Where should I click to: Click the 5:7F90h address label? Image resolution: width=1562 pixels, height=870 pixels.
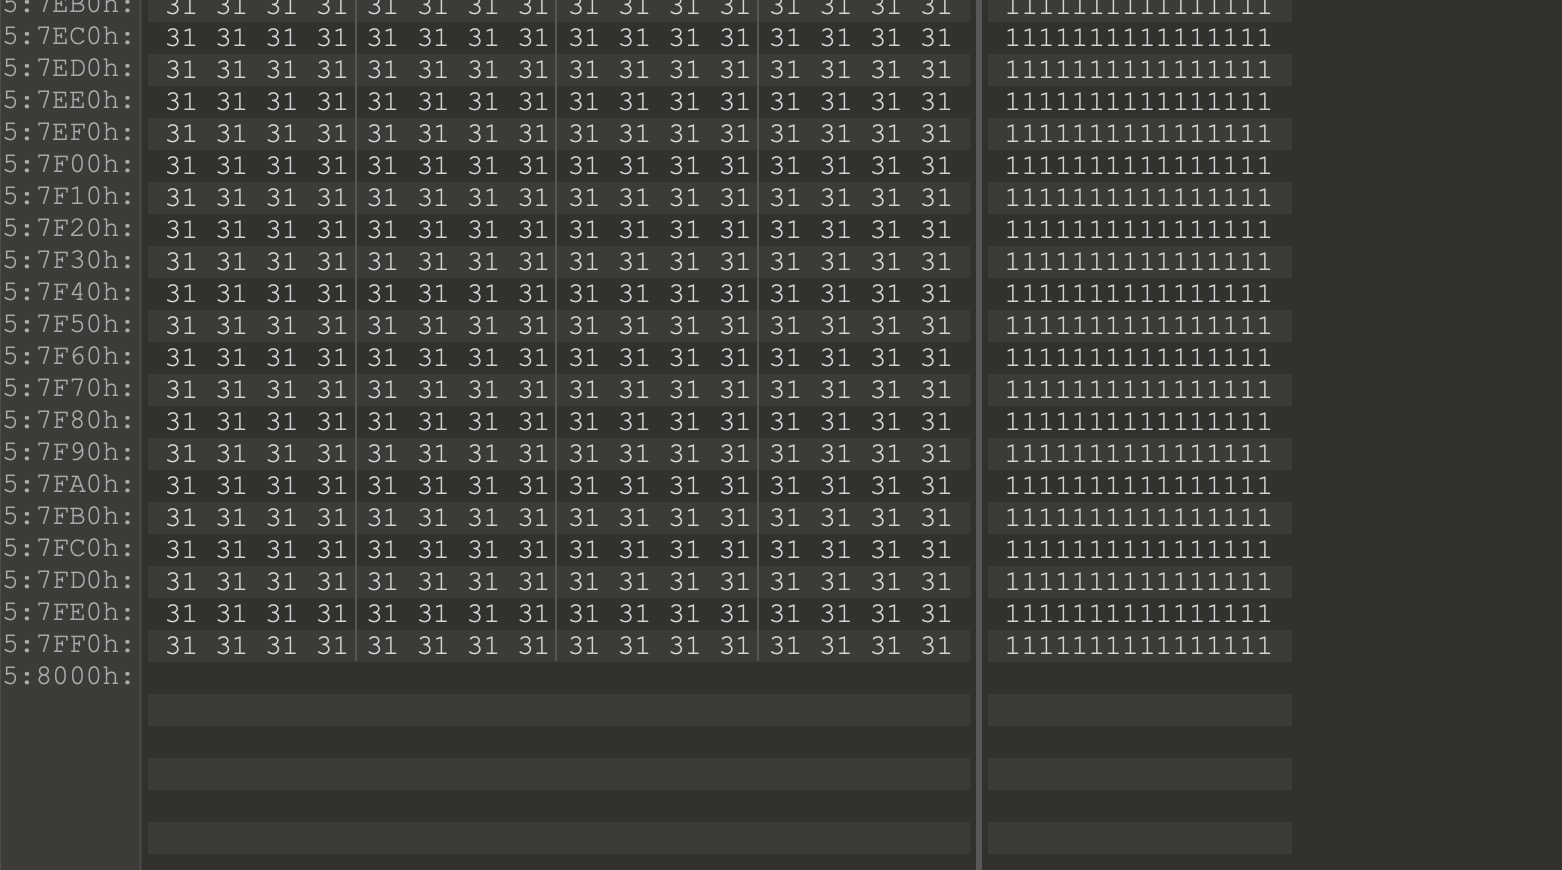(69, 453)
